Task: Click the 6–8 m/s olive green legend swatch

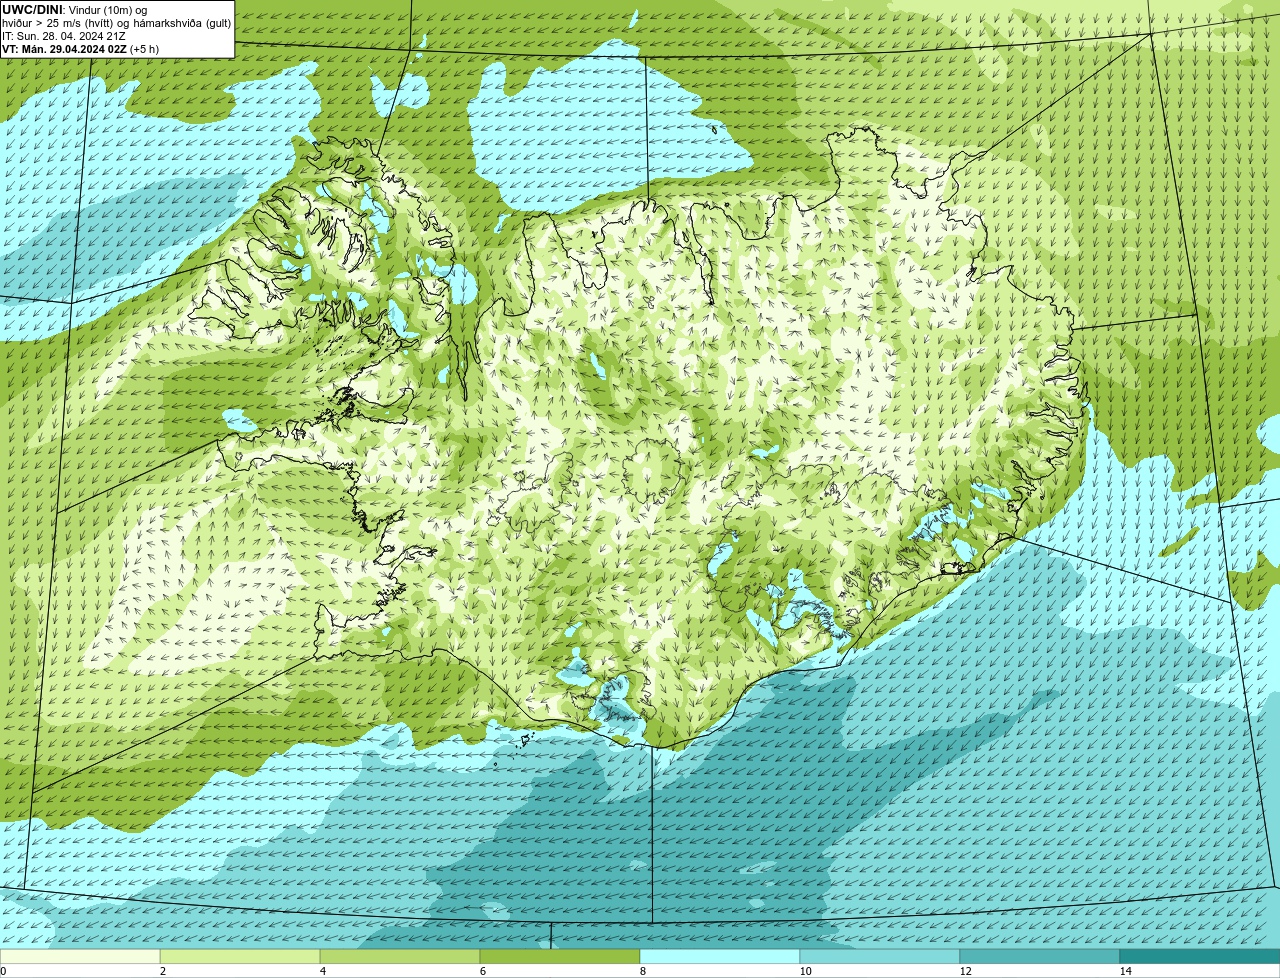Action: point(560,956)
